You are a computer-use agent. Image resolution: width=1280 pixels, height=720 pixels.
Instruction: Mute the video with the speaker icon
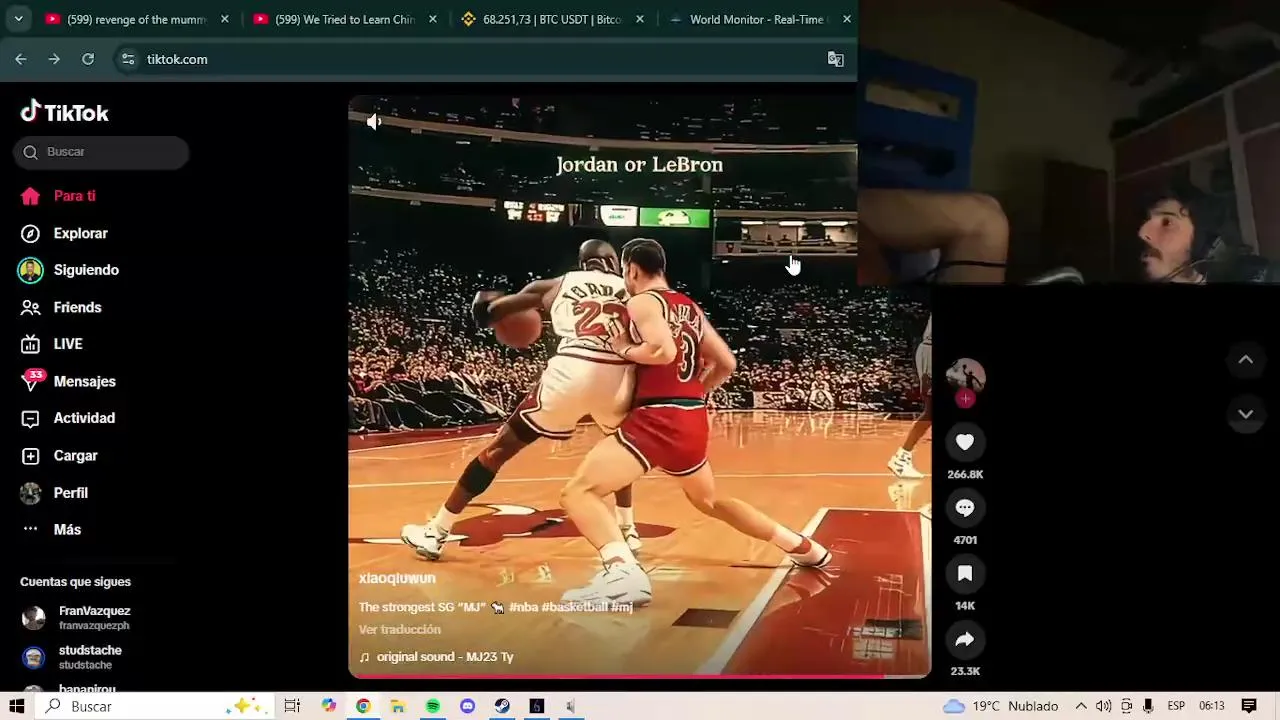point(374,122)
